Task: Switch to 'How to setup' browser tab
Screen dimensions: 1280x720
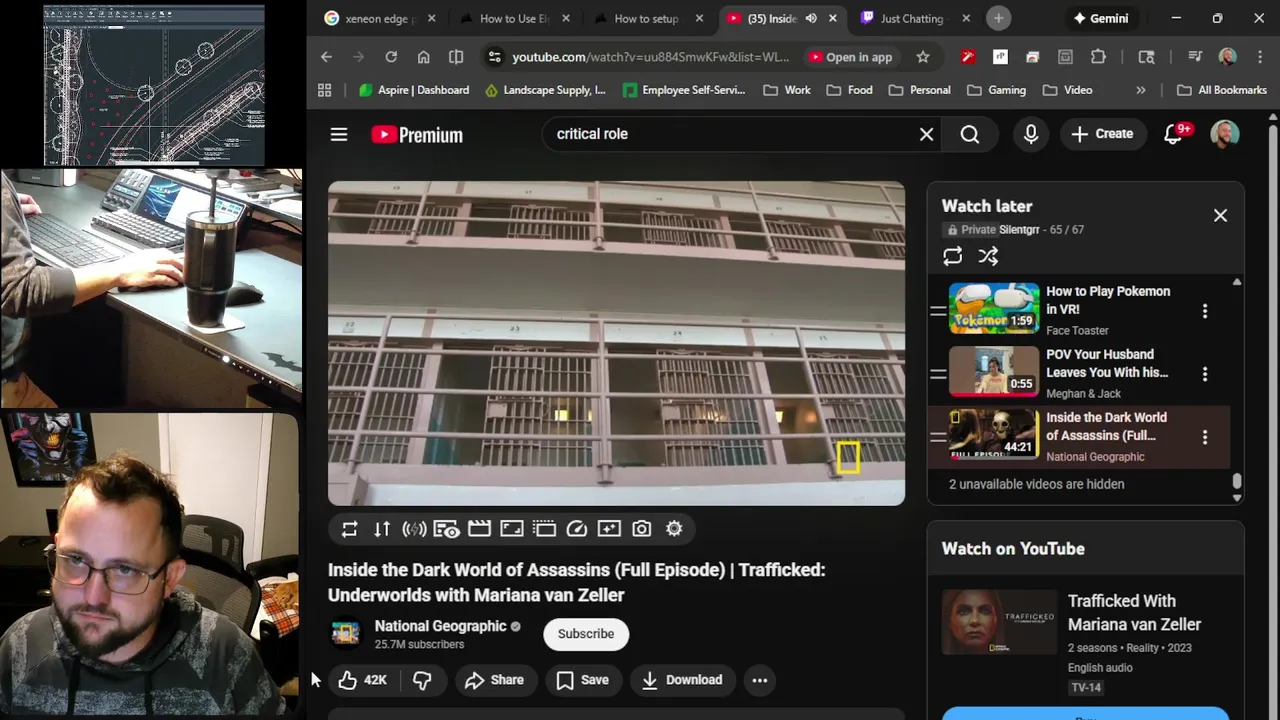Action: tap(646, 18)
